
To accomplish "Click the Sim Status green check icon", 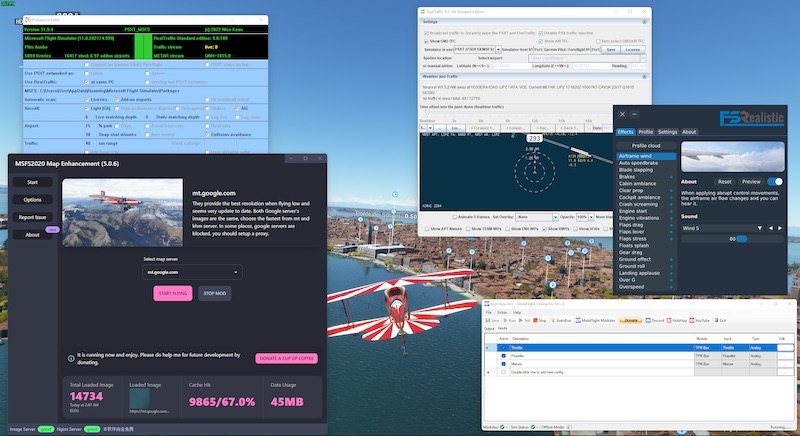I will pyautogui.click(x=533, y=427).
